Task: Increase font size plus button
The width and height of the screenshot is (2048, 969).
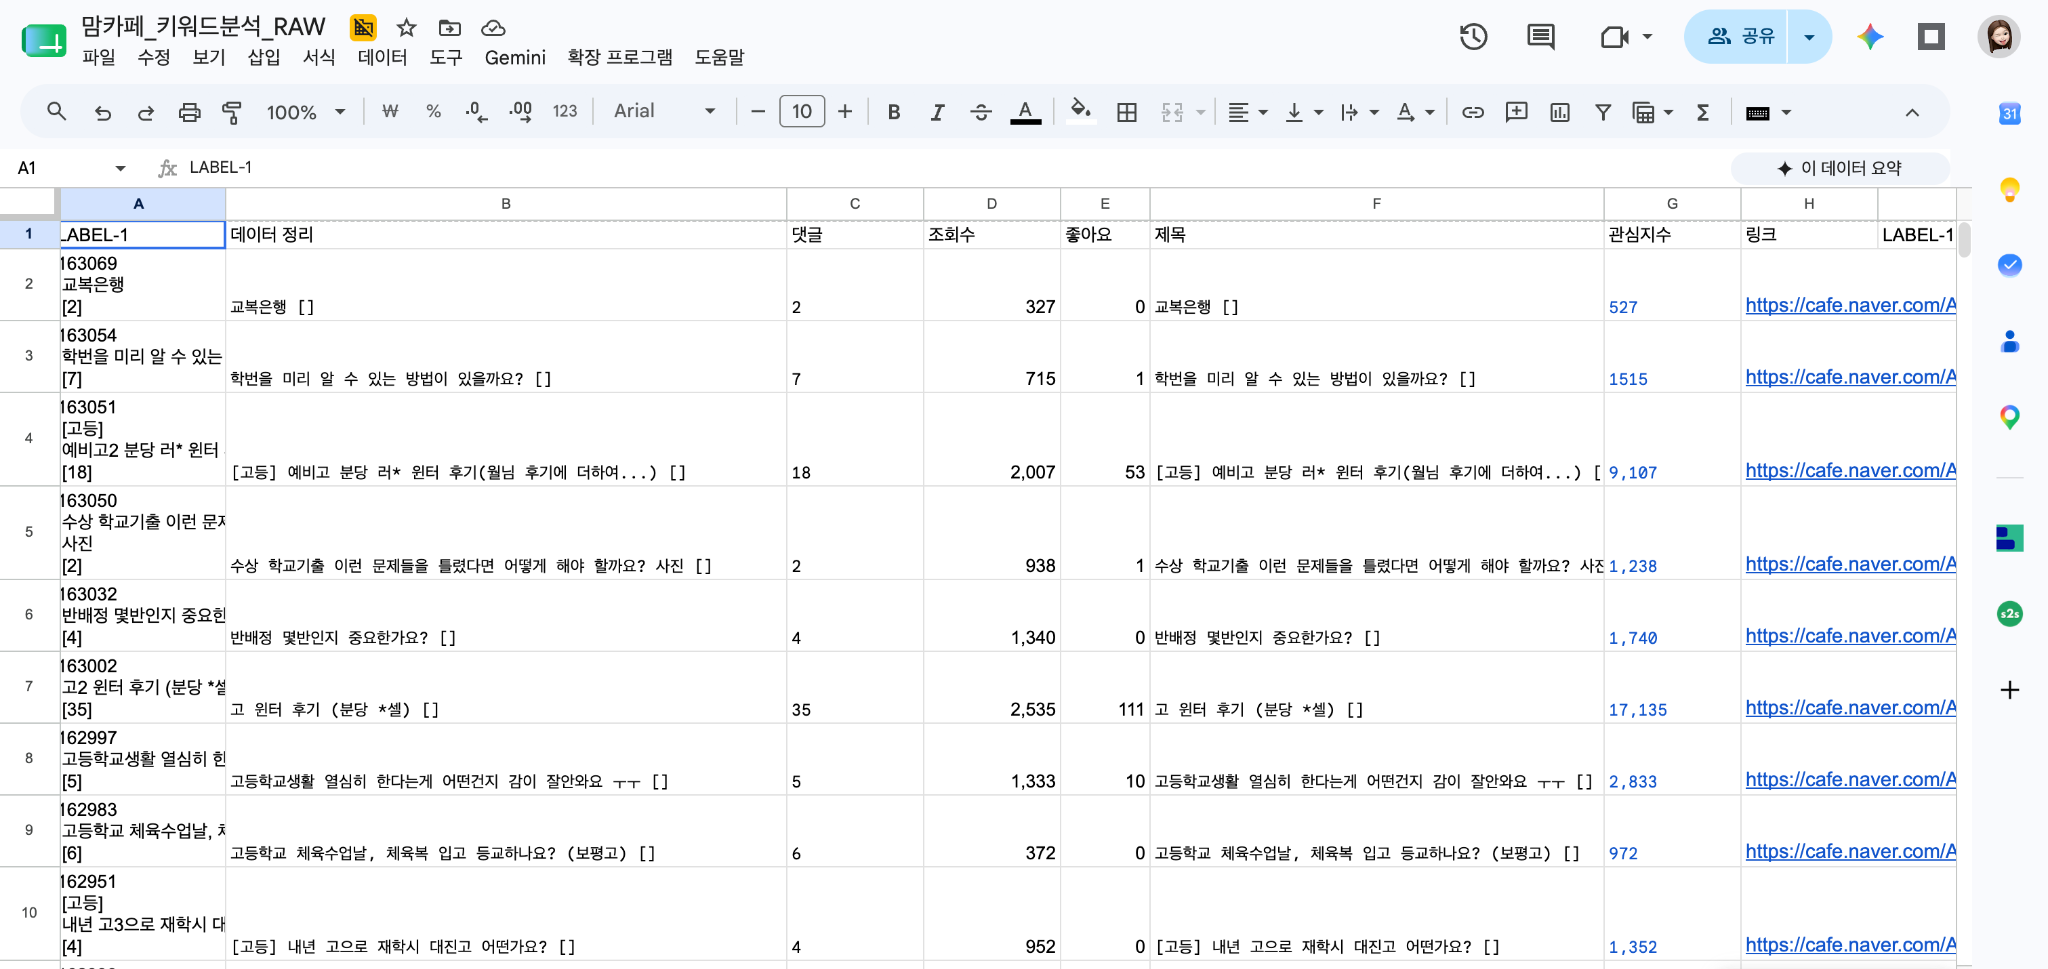Action: (845, 112)
